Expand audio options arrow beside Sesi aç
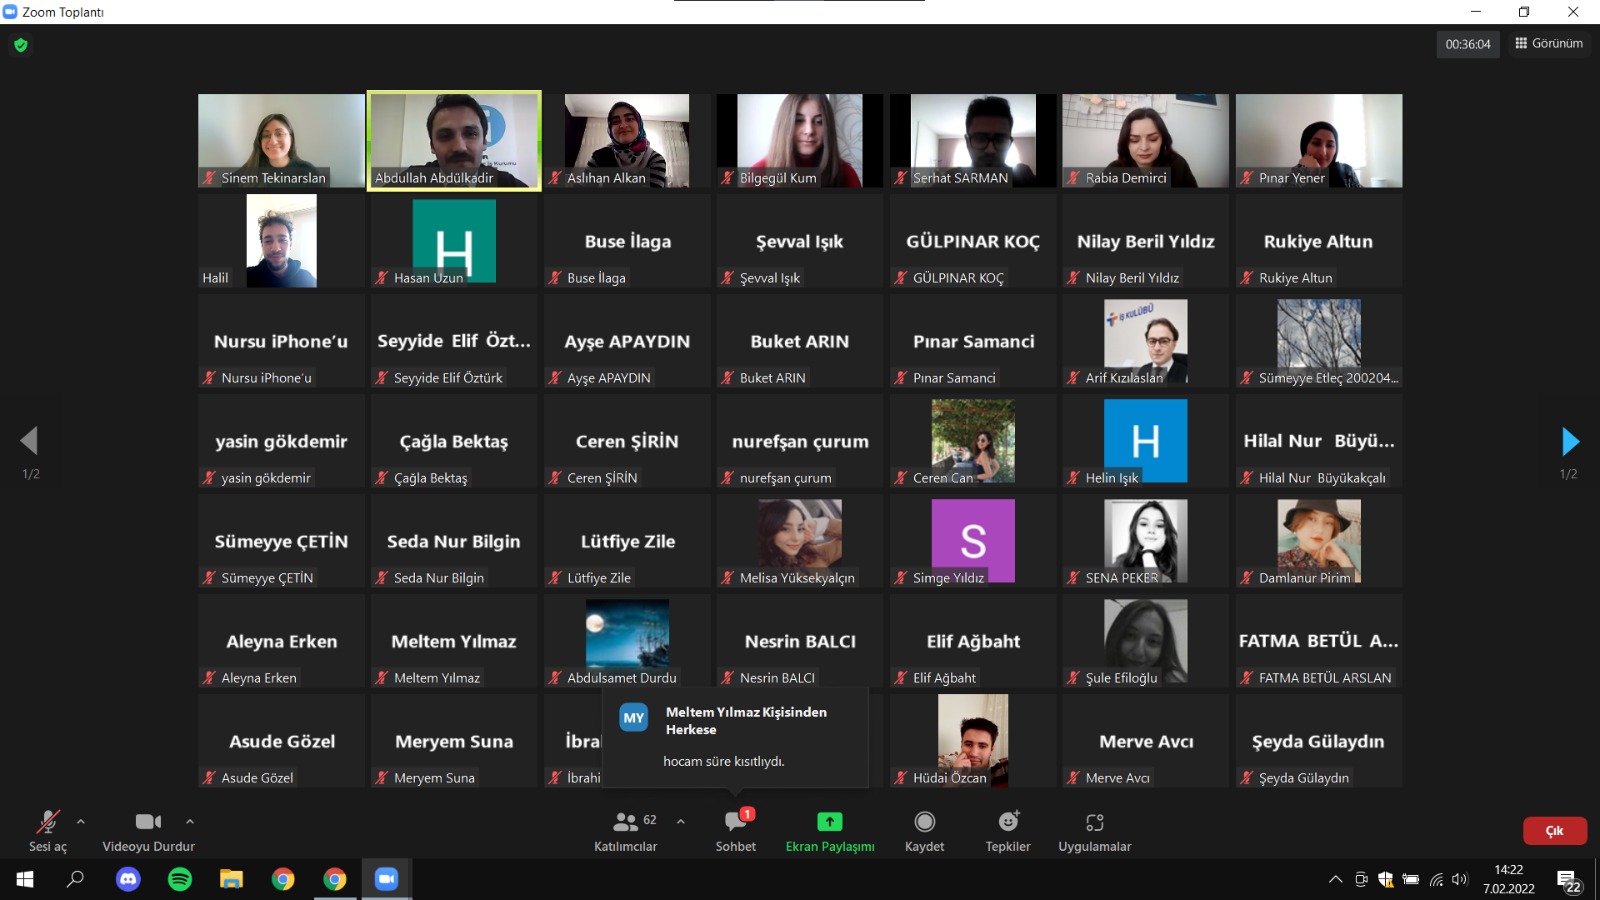 tap(81, 821)
